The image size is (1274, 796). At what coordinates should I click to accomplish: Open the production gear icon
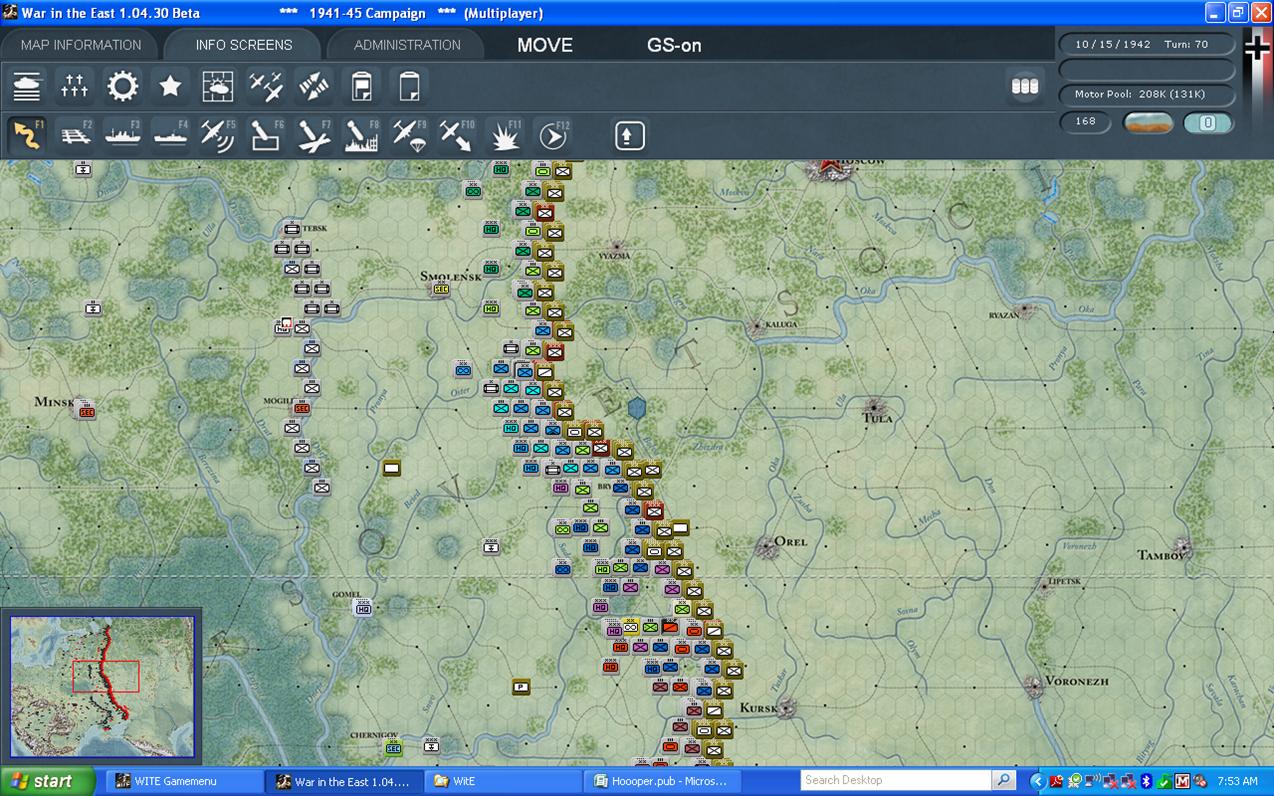123,87
